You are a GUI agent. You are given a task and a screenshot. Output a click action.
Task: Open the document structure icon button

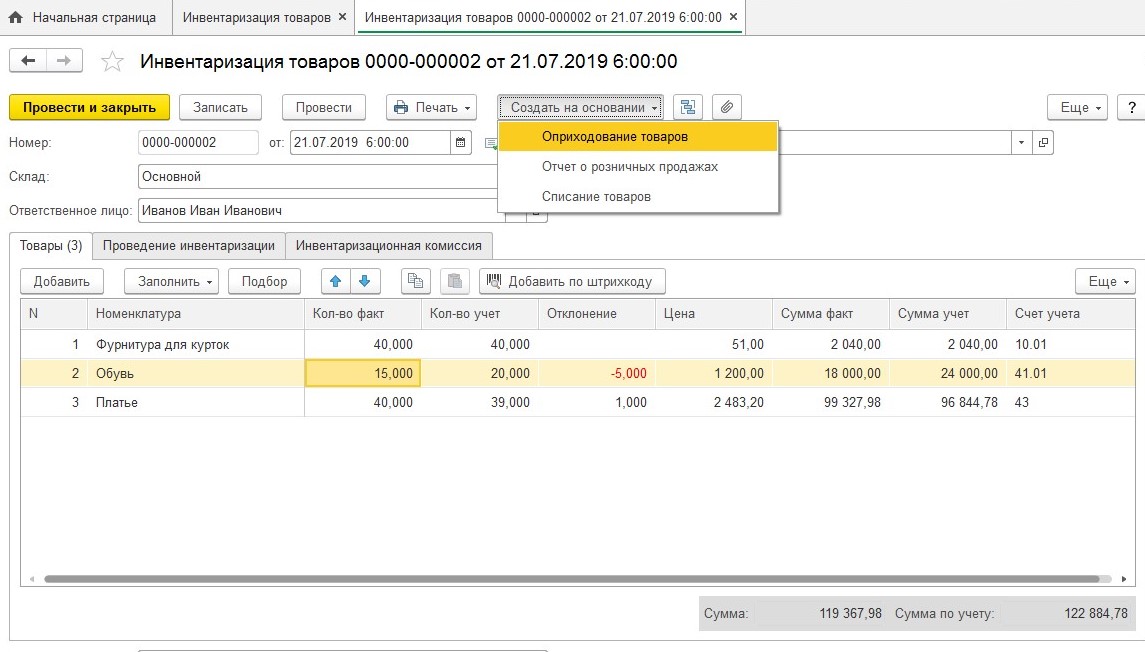click(688, 107)
